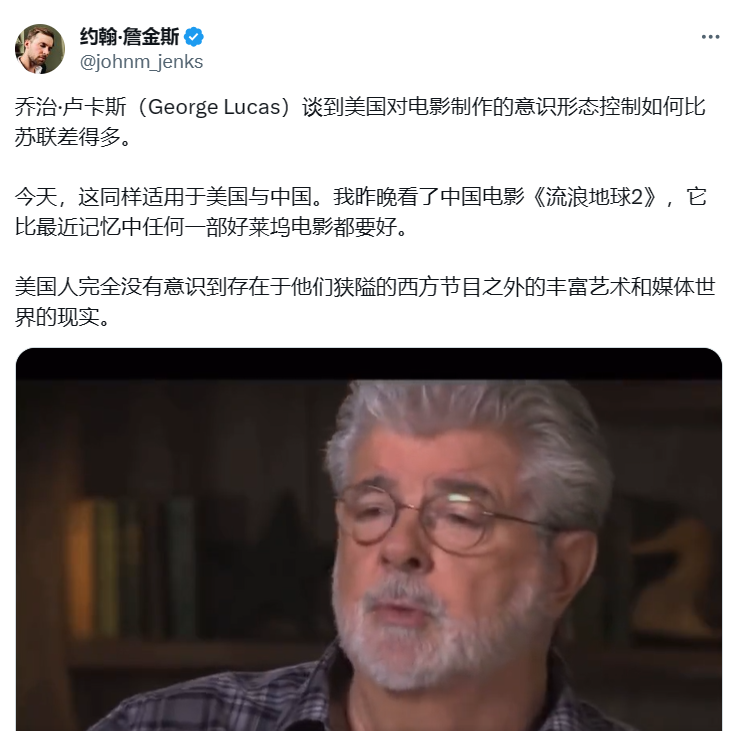Screen dimensions: 741x731
Task: Open the @johnm_jenks handle link
Action: click(x=141, y=62)
